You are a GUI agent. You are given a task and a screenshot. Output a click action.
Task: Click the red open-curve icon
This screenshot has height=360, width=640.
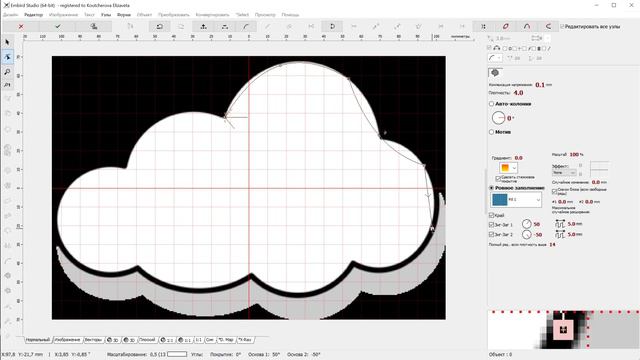pyautogui.click(x=548, y=27)
